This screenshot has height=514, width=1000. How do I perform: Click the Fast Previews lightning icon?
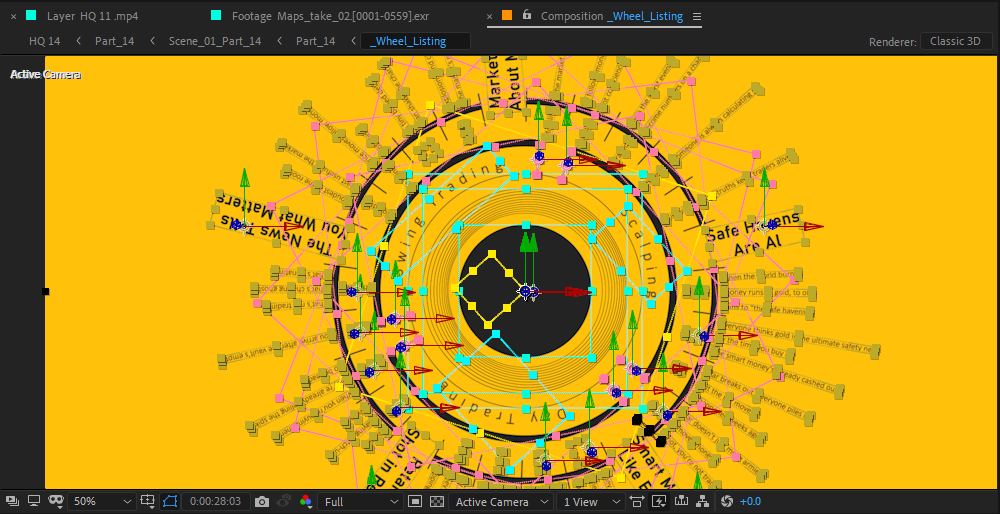coord(659,502)
